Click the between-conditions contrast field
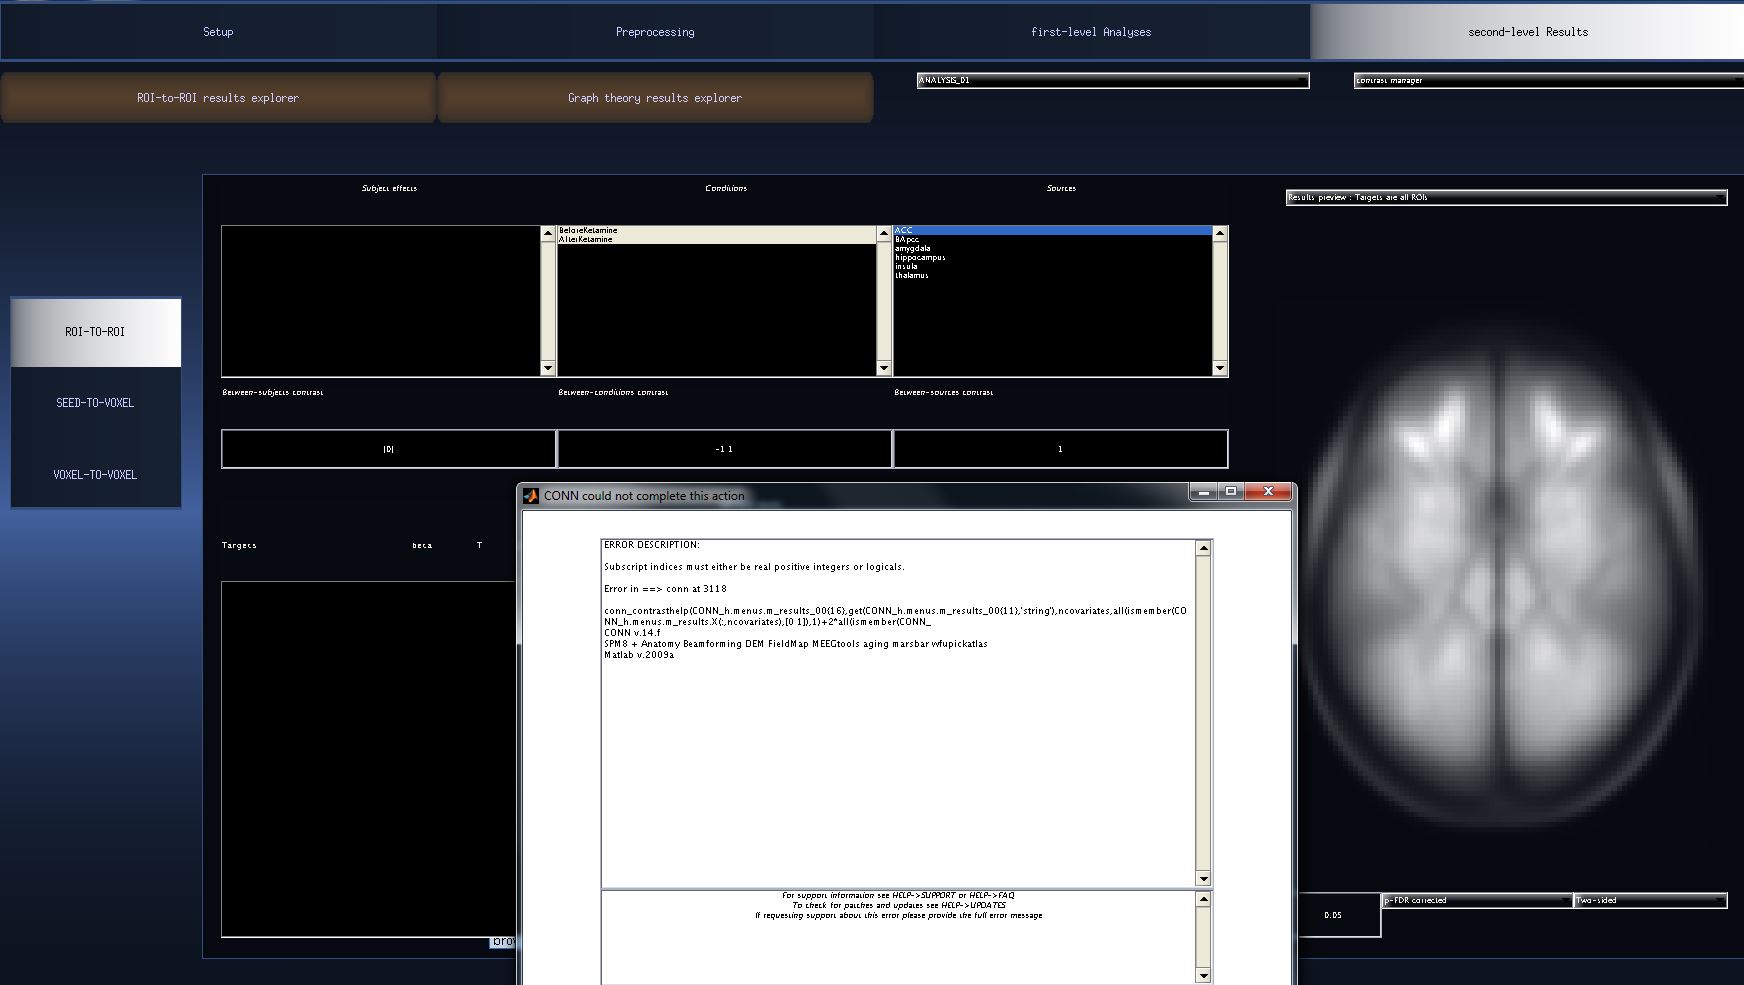 point(724,449)
